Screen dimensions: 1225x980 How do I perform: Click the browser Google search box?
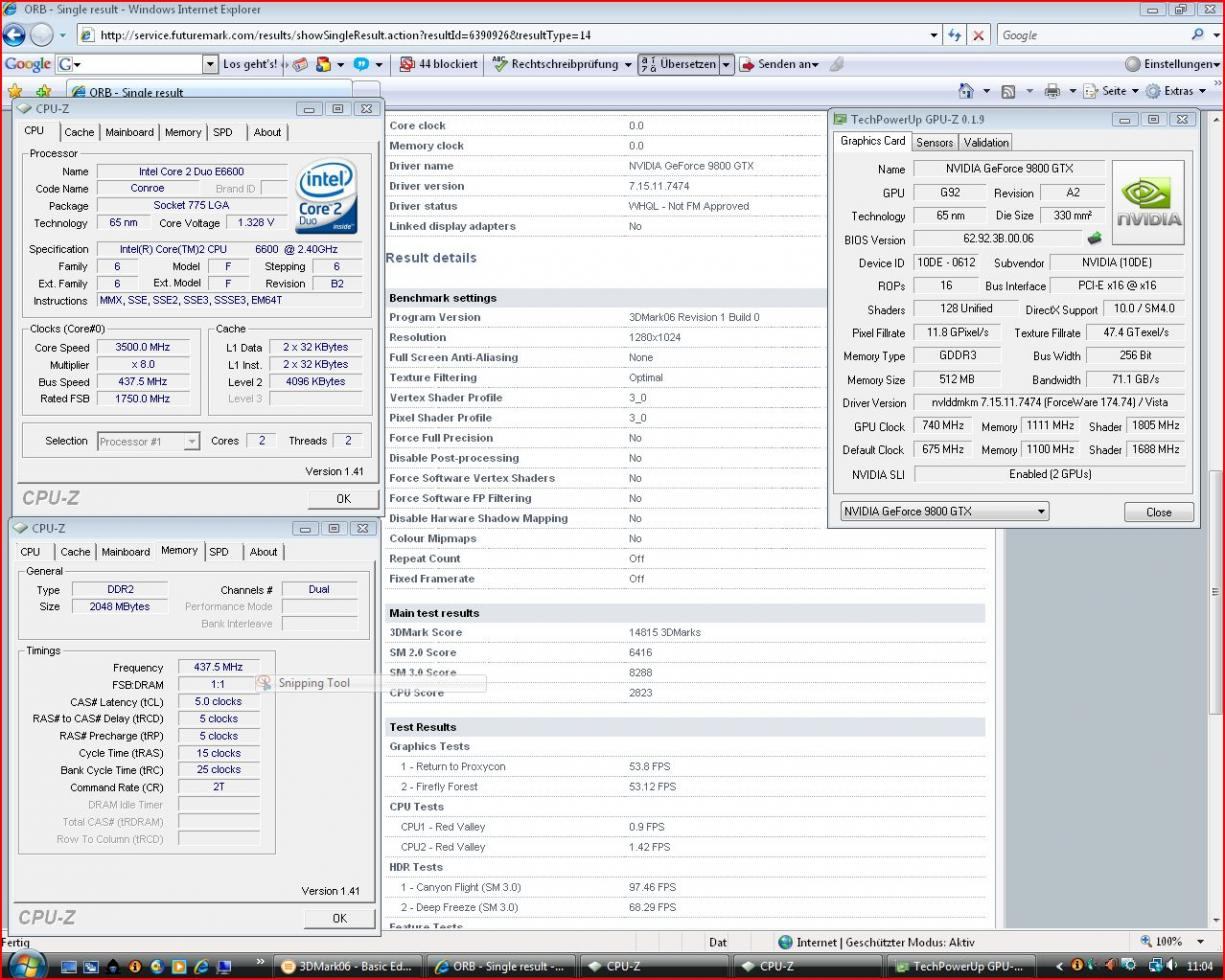coord(1090,35)
